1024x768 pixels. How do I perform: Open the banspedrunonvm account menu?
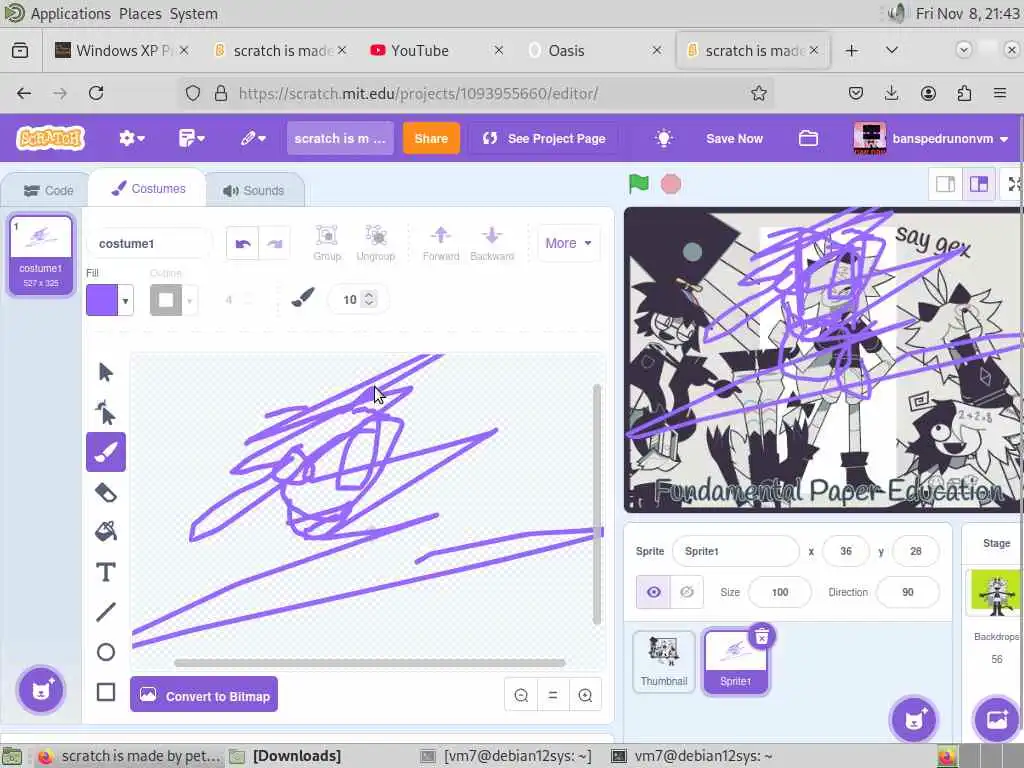point(931,138)
